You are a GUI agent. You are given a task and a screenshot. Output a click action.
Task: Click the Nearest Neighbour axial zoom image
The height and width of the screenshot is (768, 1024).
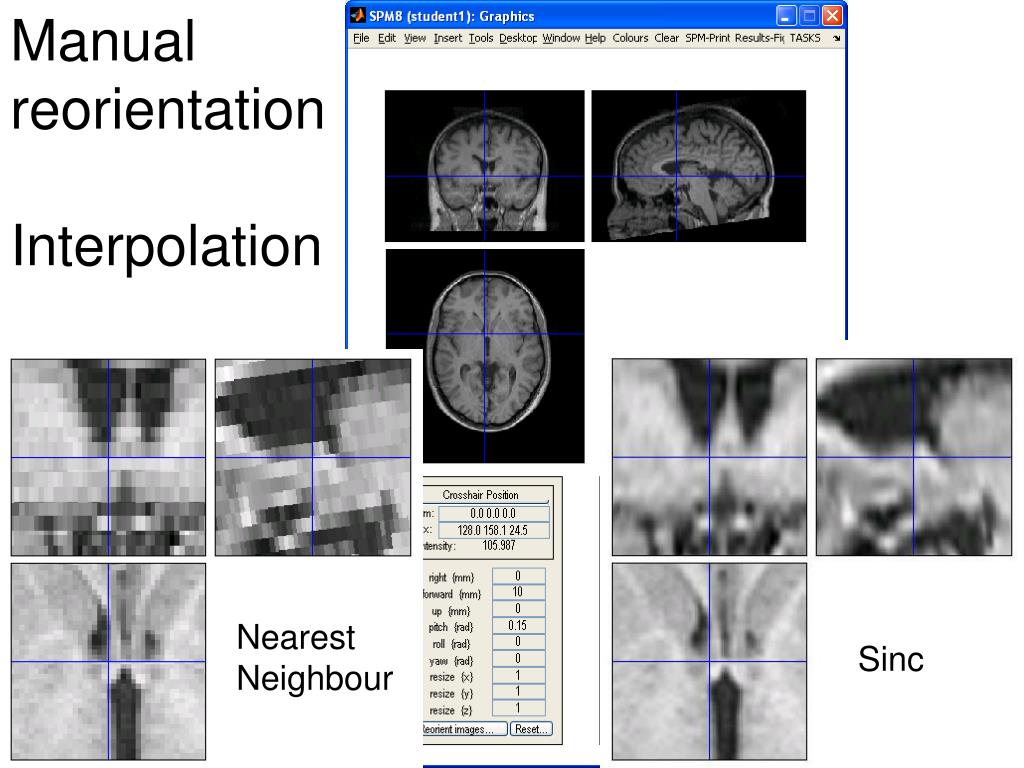point(108,662)
